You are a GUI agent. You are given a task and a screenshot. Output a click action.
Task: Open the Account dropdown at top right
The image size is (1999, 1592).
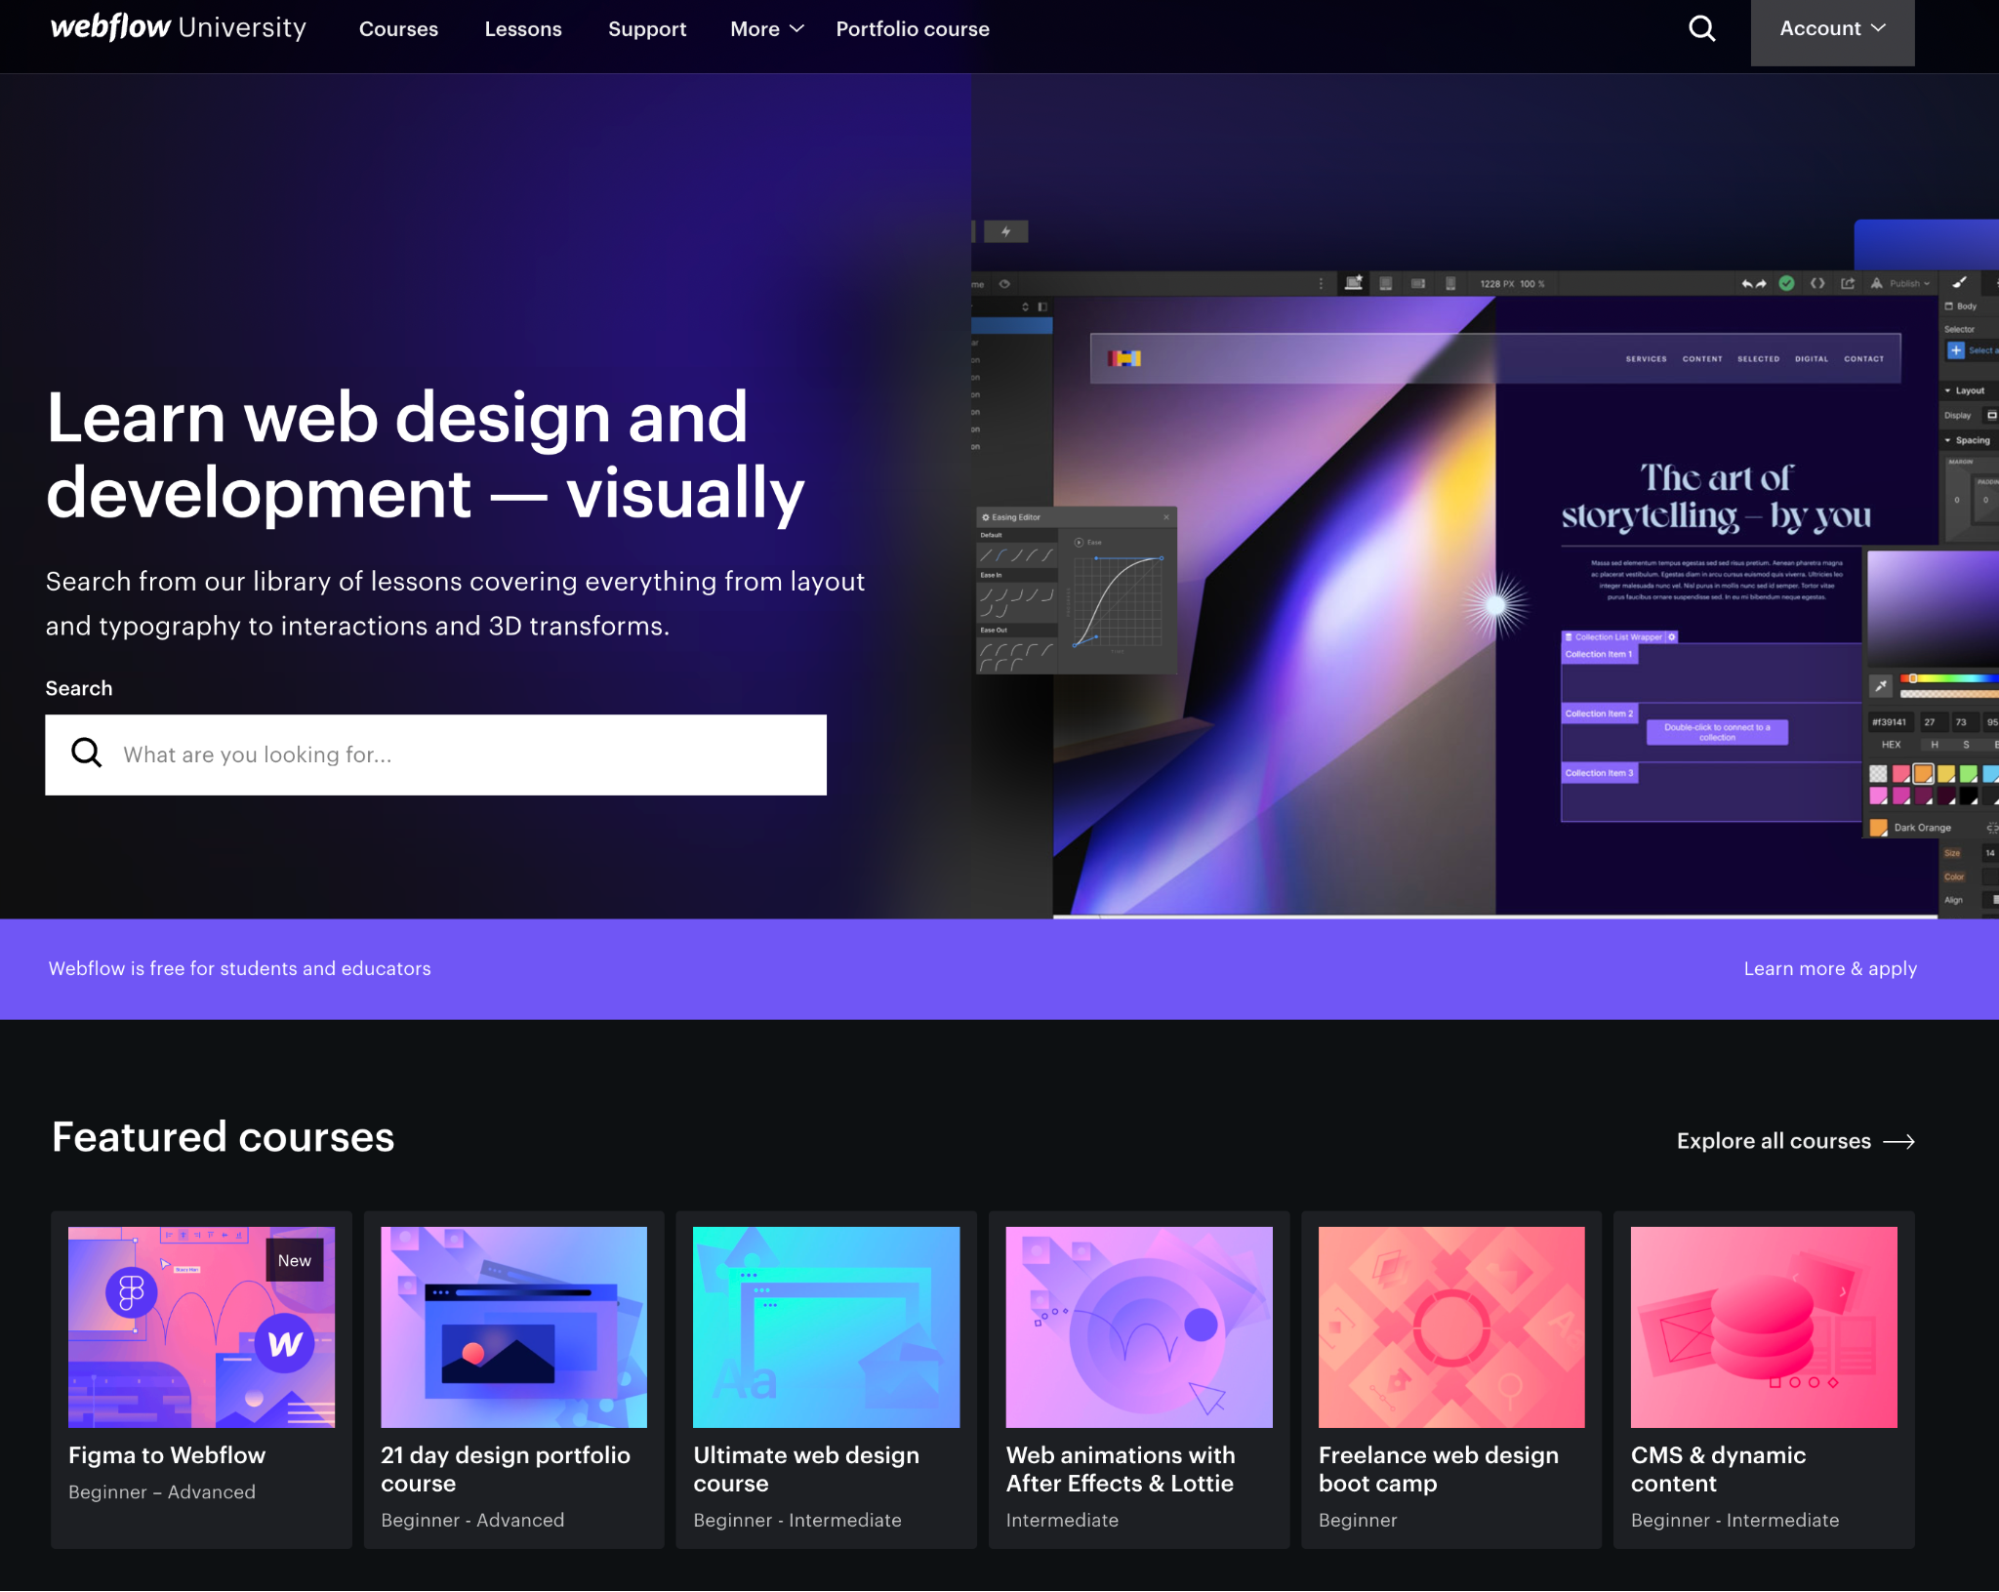pyautogui.click(x=1831, y=28)
